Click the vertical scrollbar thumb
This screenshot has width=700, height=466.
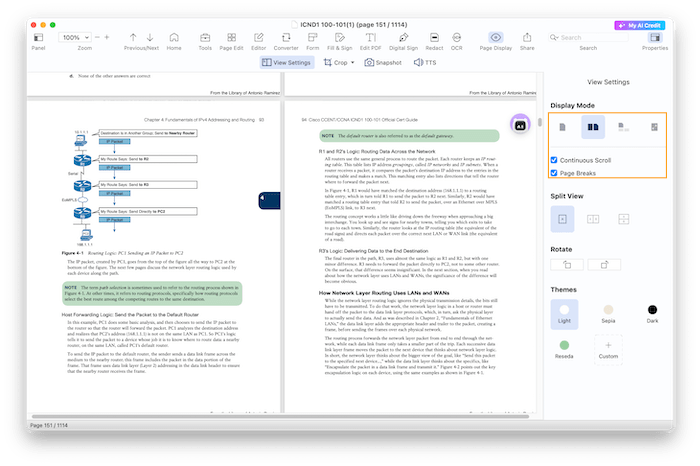click(x=539, y=122)
